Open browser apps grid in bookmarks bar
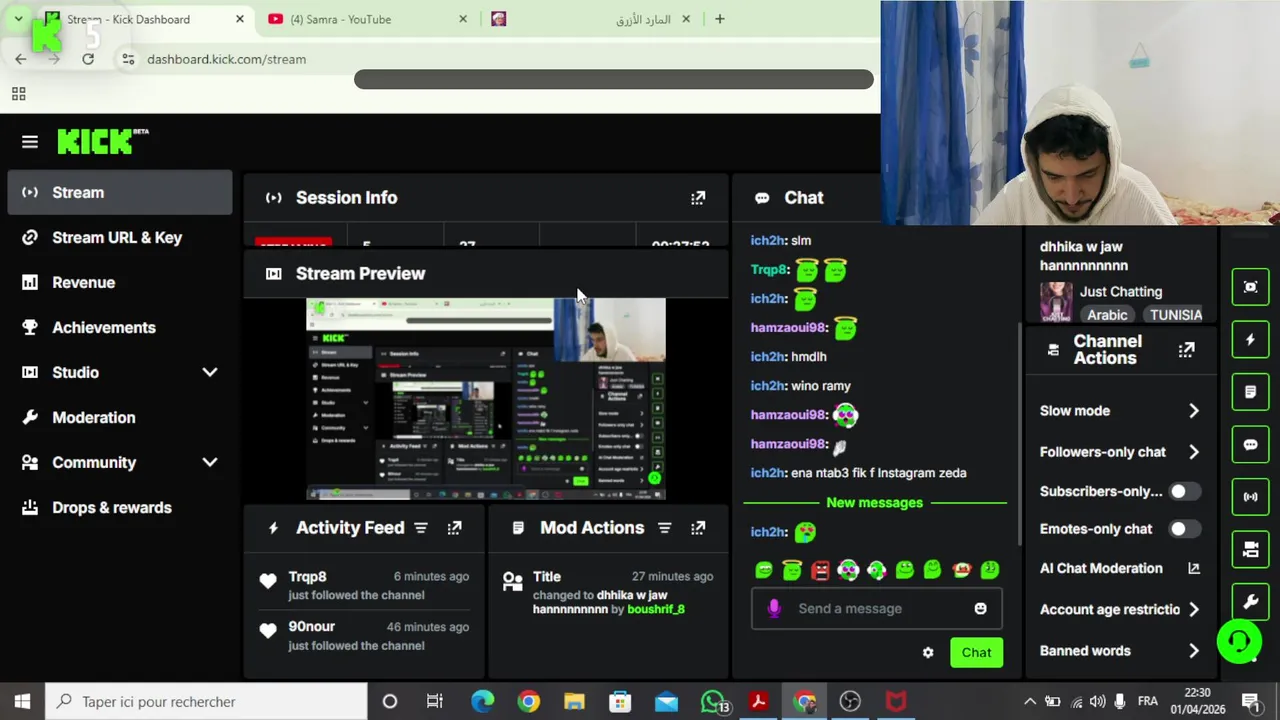The image size is (1280, 720). (x=18, y=94)
